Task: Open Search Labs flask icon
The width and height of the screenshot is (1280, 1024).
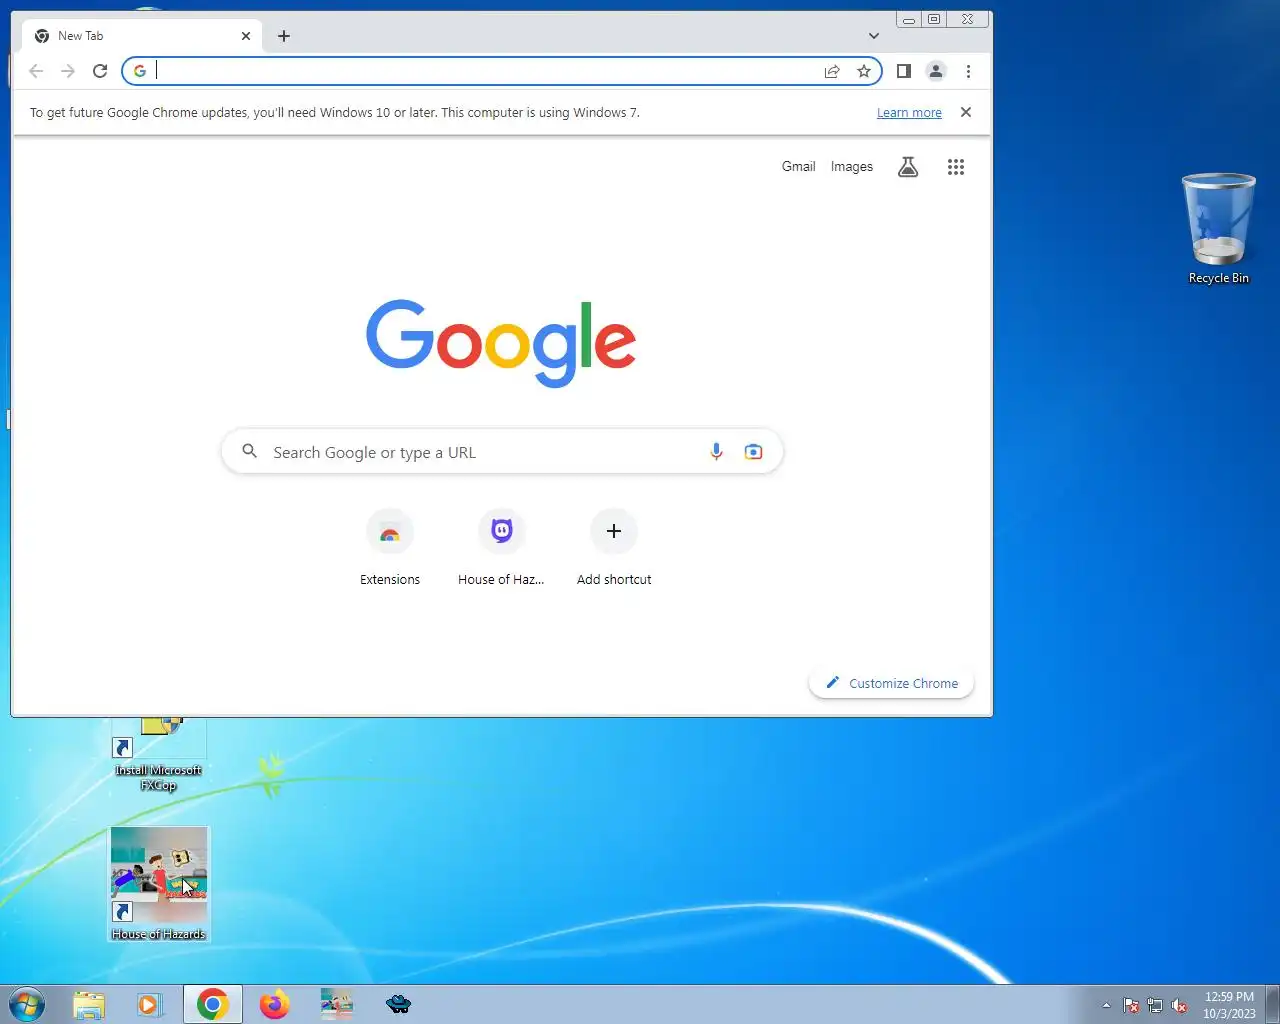Action: (x=908, y=167)
